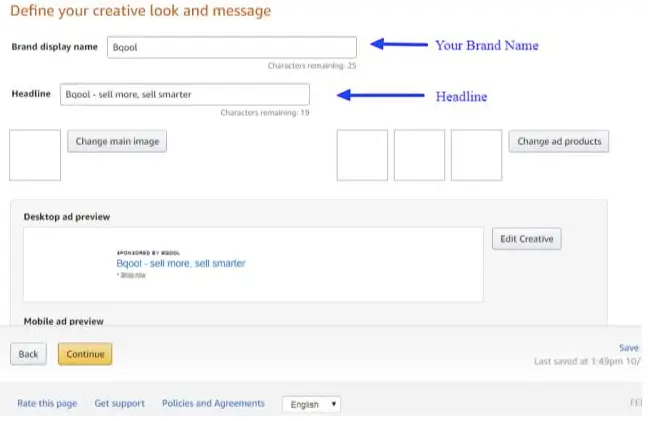The width and height of the screenshot is (648, 421).
Task: Open the Edit Creative button
Action: click(526, 239)
